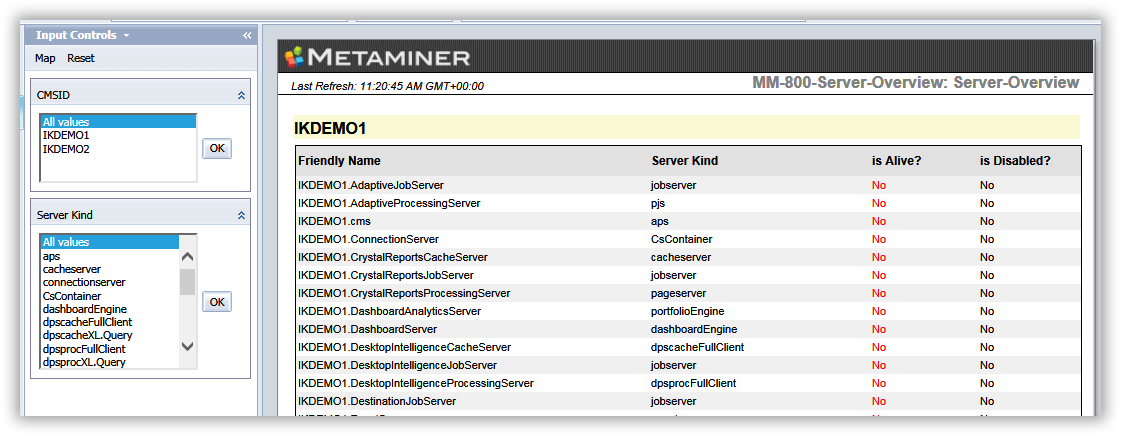Click the is Alive? column header
Image resolution: width=1121 pixels, height=436 pixels.
coord(897,161)
